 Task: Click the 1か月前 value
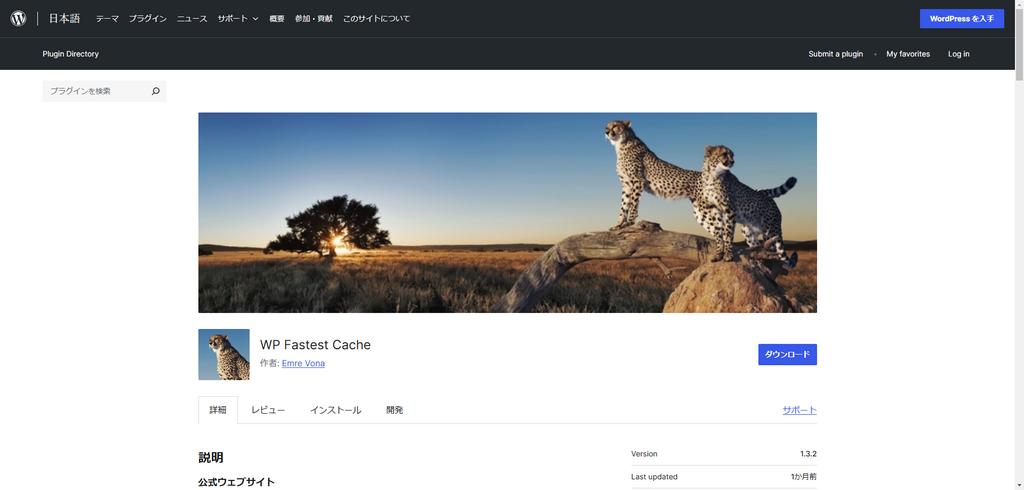(x=803, y=477)
